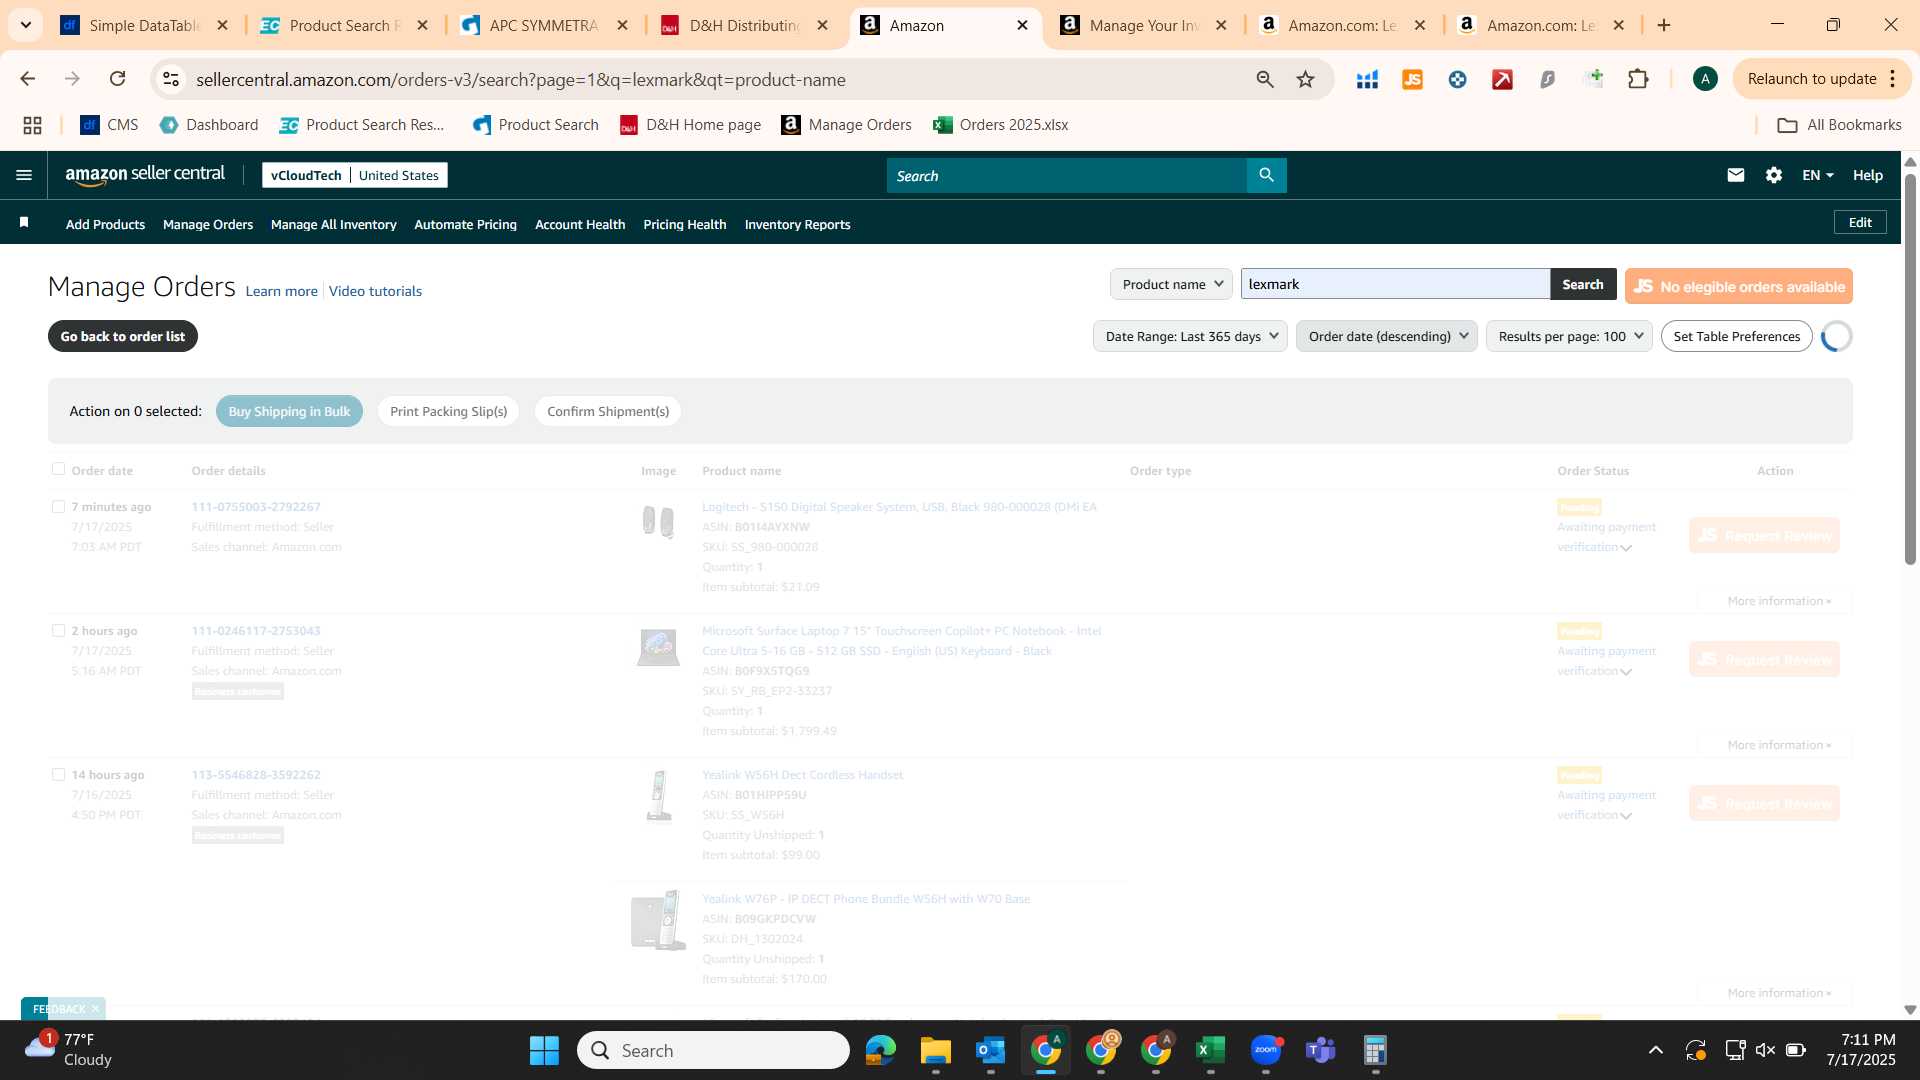
Task: Click the top search magnifier button
Action: (x=1266, y=175)
